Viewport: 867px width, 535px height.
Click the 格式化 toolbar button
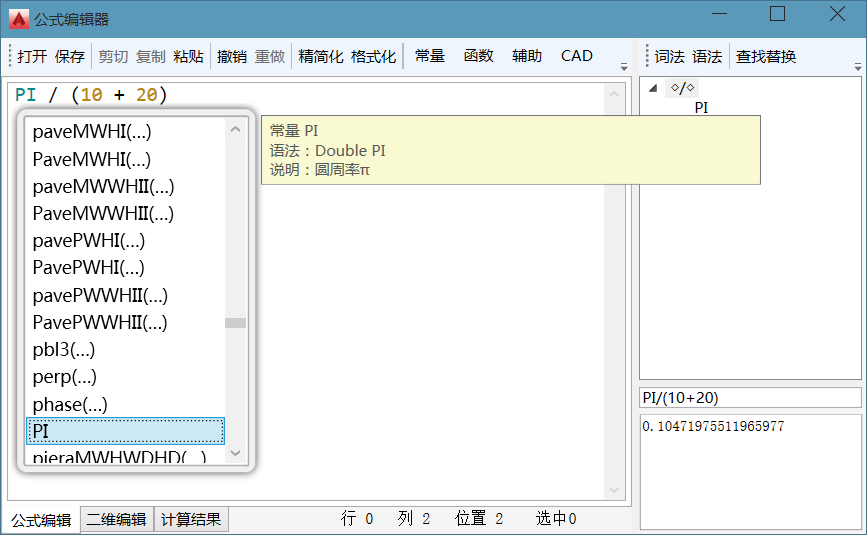point(373,56)
